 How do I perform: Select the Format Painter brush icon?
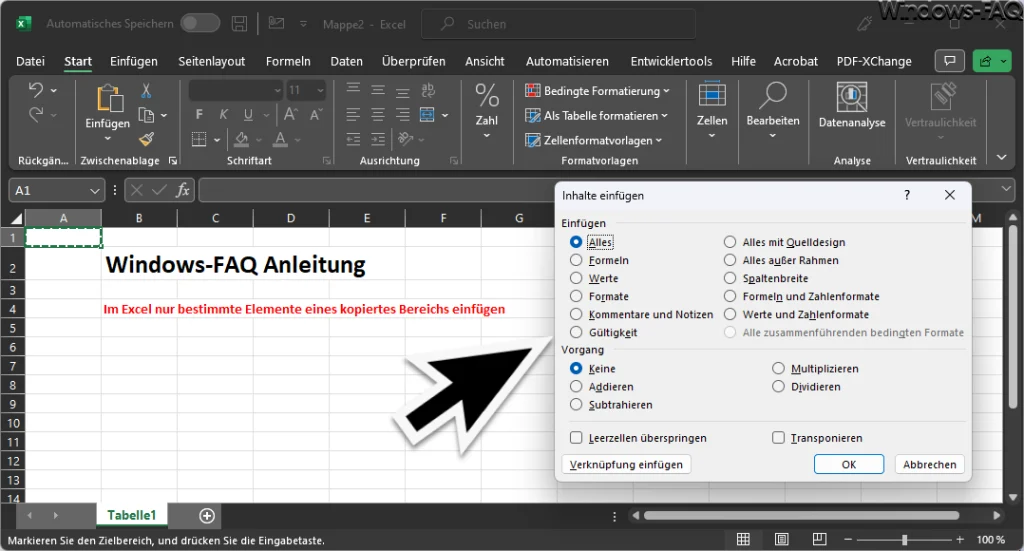click(x=146, y=139)
